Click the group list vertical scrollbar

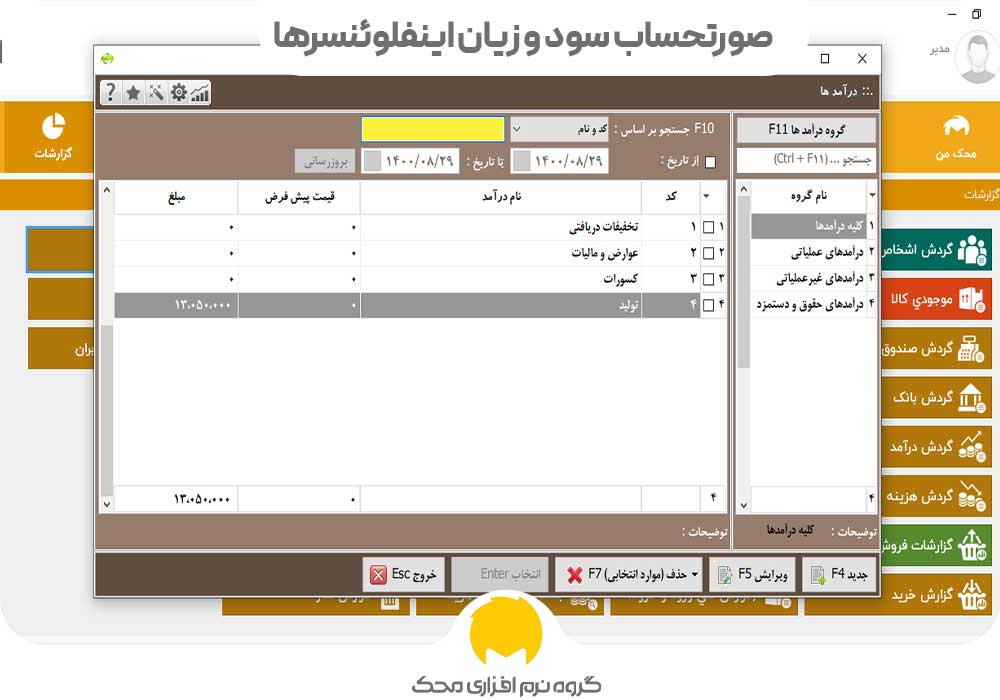point(743,340)
